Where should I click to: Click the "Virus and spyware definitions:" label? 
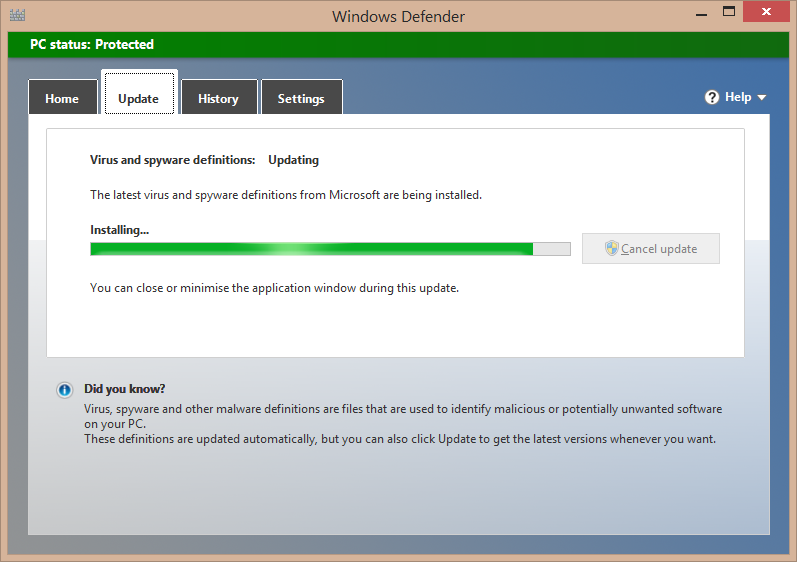pos(172,160)
